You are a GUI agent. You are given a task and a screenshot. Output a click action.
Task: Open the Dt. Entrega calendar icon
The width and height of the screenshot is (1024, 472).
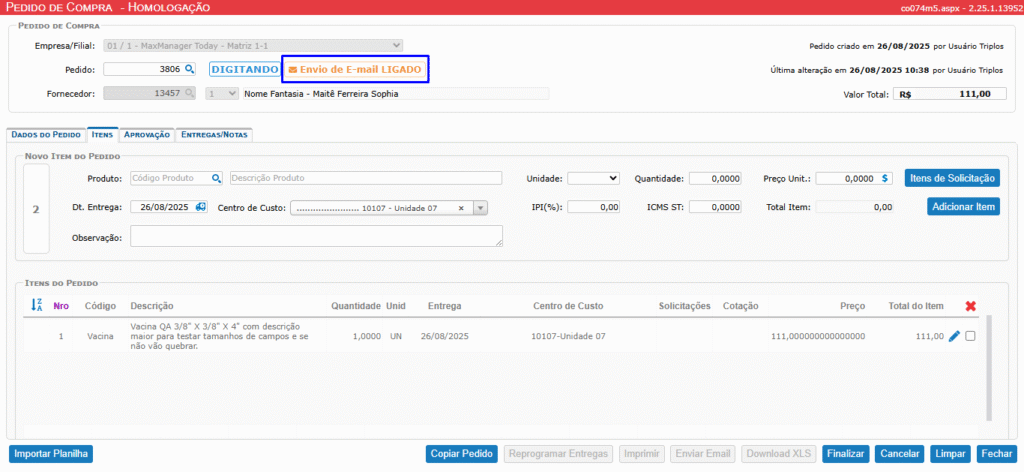[200, 207]
